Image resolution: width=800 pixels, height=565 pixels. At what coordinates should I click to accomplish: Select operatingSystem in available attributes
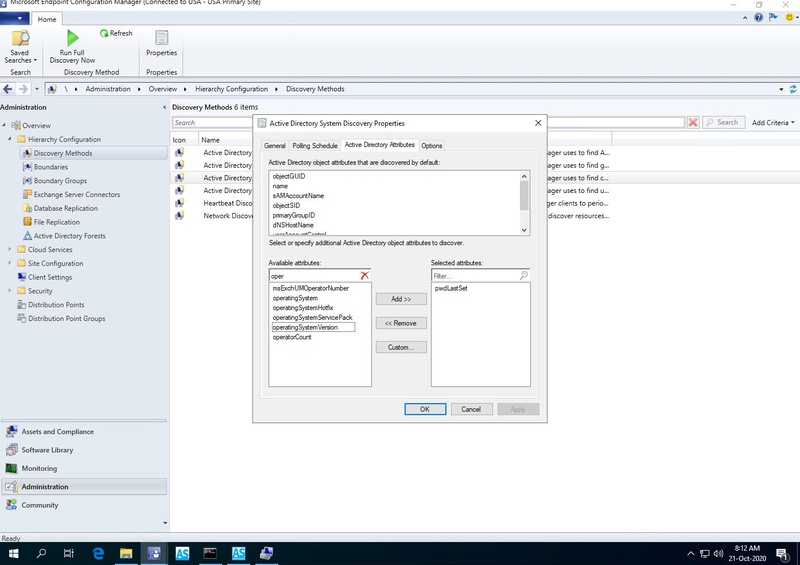pos(295,298)
